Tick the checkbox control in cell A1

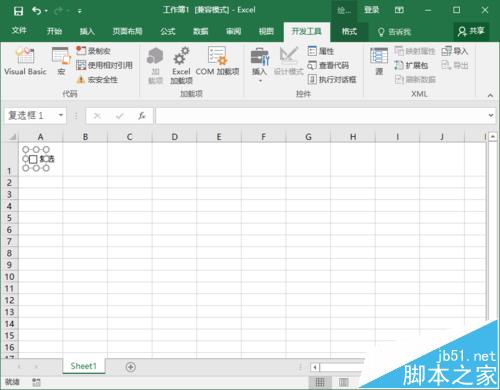click(x=33, y=159)
